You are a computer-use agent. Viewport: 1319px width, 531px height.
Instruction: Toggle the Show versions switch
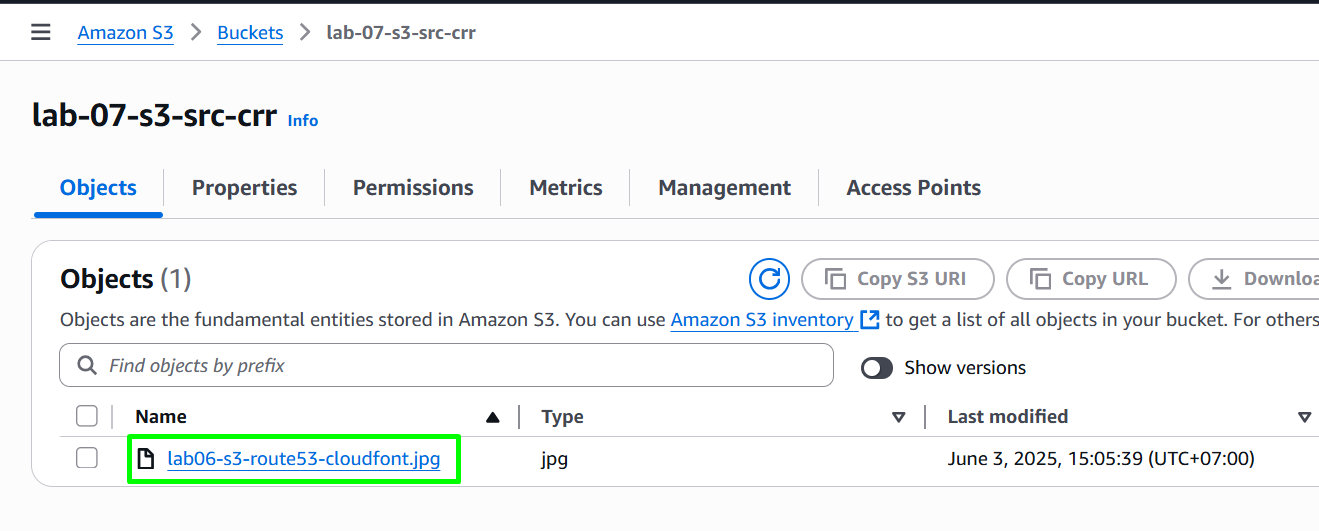point(877,368)
